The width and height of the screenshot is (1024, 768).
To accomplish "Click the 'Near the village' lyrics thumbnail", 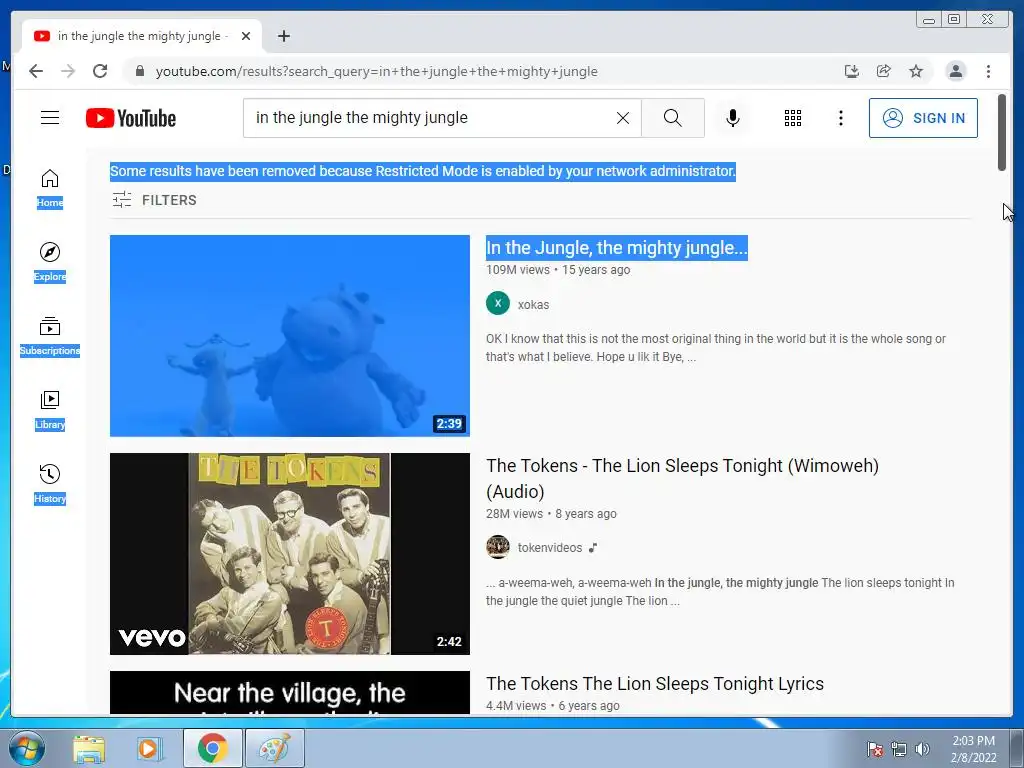I will 289,692.
